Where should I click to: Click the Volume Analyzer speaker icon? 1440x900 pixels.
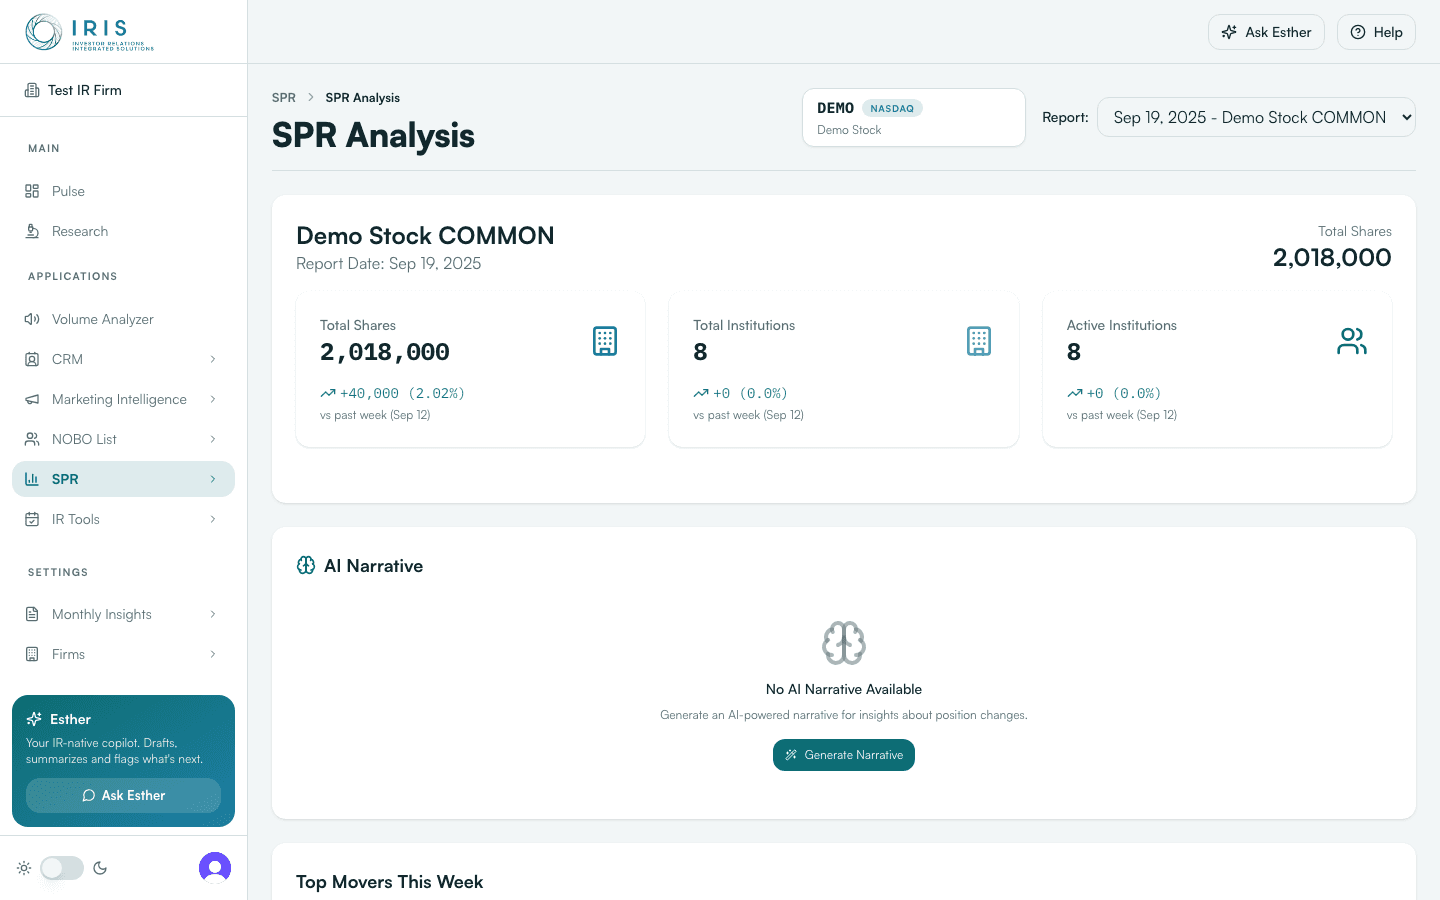click(x=32, y=319)
